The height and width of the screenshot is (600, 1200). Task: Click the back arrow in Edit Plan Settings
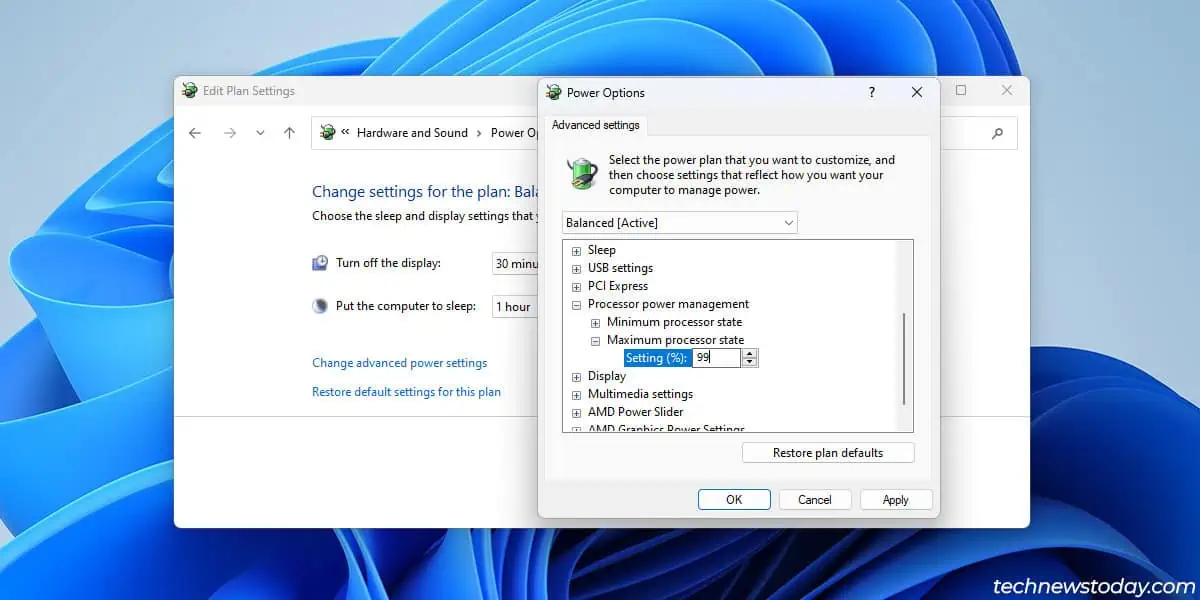pyautogui.click(x=195, y=133)
